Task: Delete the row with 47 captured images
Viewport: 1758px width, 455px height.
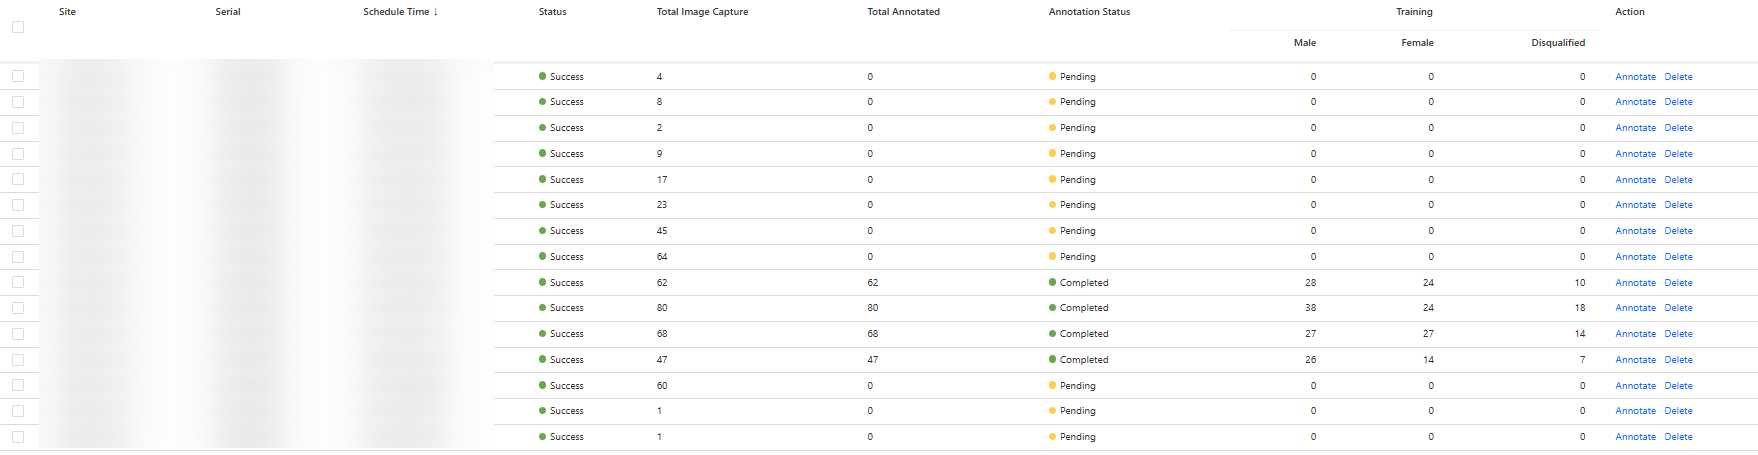Action: coord(1678,360)
